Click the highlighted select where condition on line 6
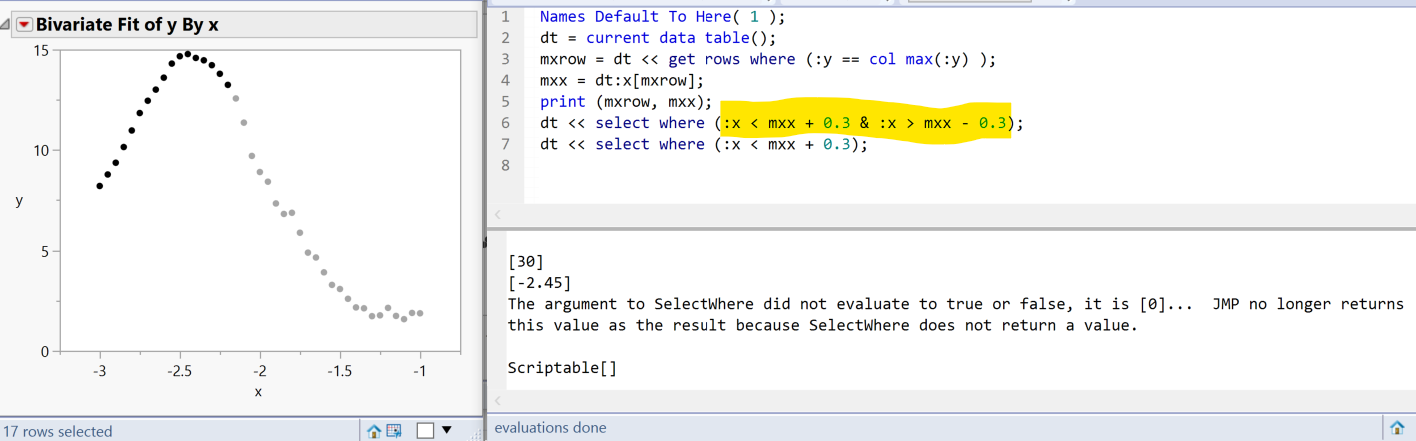 click(866, 123)
